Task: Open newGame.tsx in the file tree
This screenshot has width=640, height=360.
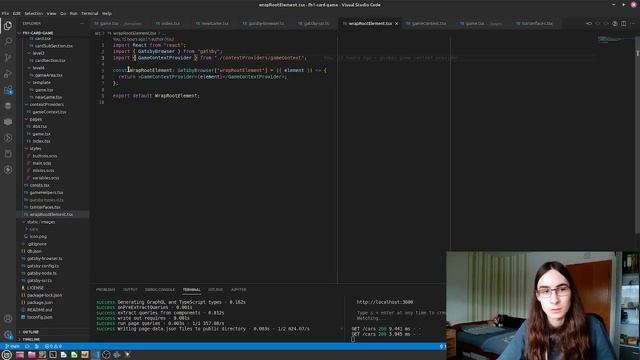Action: coord(48,97)
